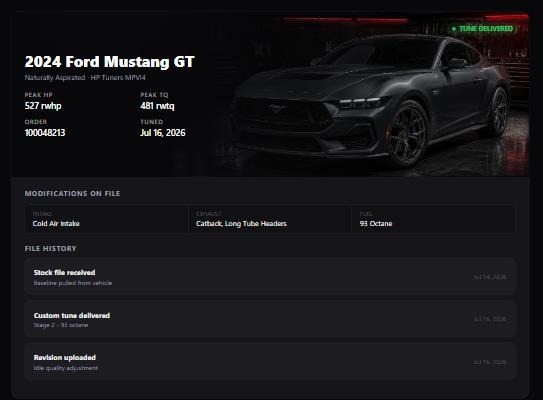Click the 481 rwtq peak torque value
543x400 pixels.
[157, 106]
